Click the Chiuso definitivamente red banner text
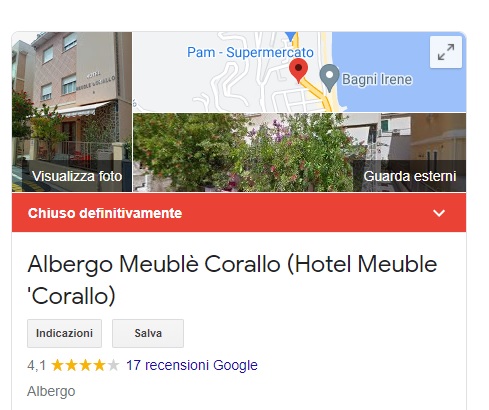 [105, 213]
